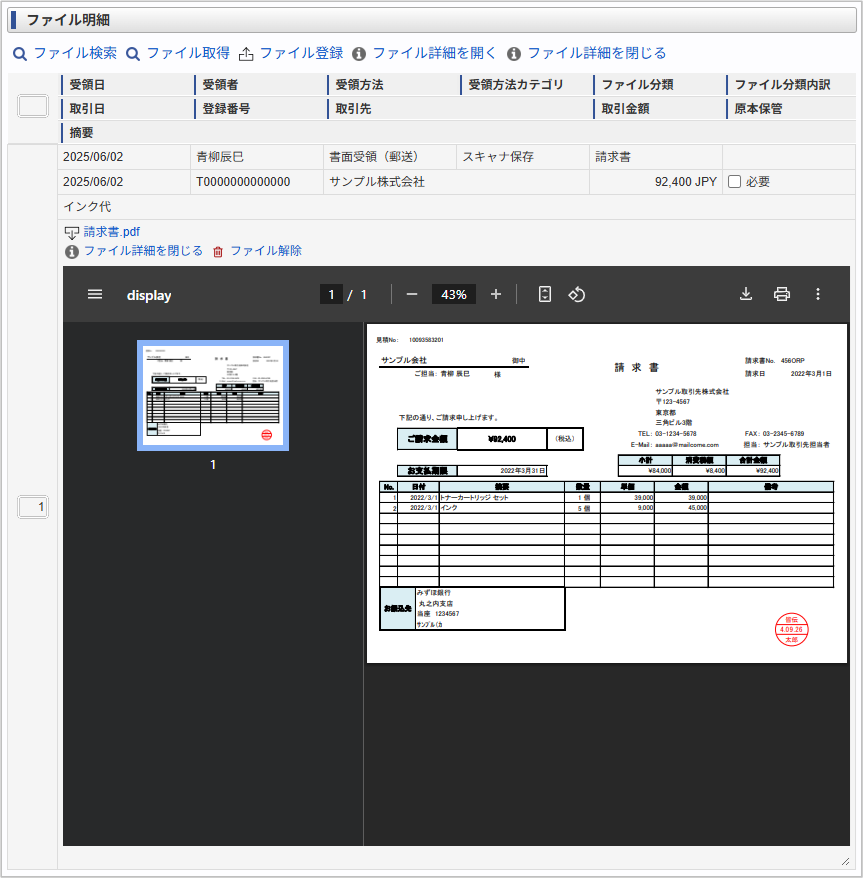Open the PDF viewer more actions menu
Screen dimensions: 863x878
[818, 294]
